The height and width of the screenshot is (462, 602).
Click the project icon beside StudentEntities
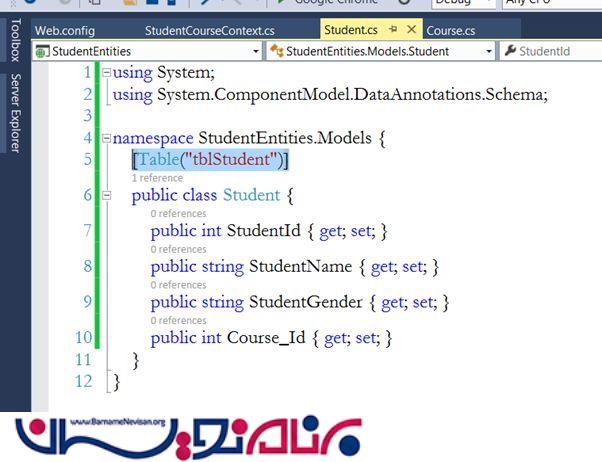pos(42,51)
